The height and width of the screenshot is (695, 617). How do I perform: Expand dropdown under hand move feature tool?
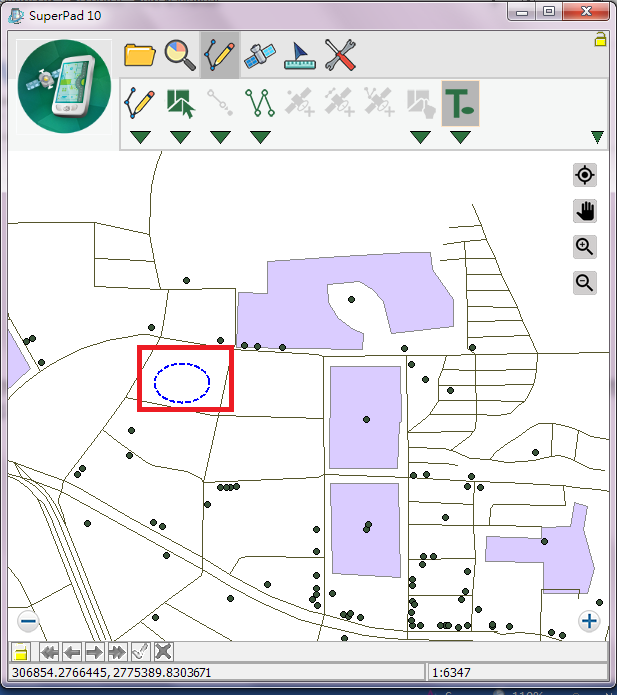[x=420, y=137]
